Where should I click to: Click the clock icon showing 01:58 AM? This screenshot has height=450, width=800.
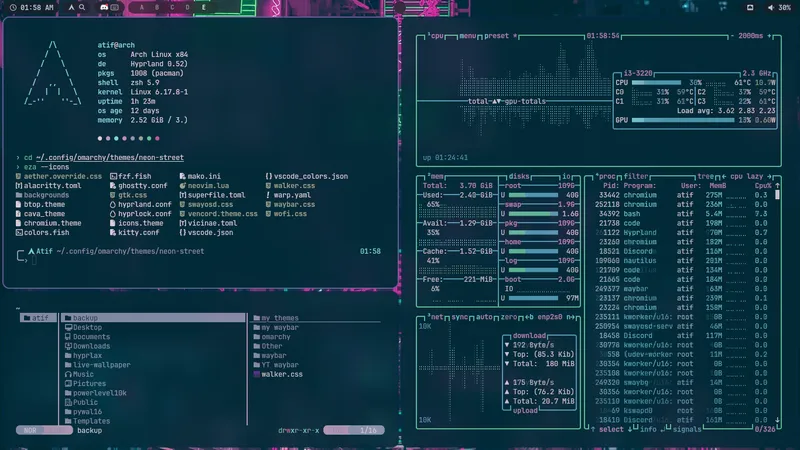(13, 8)
